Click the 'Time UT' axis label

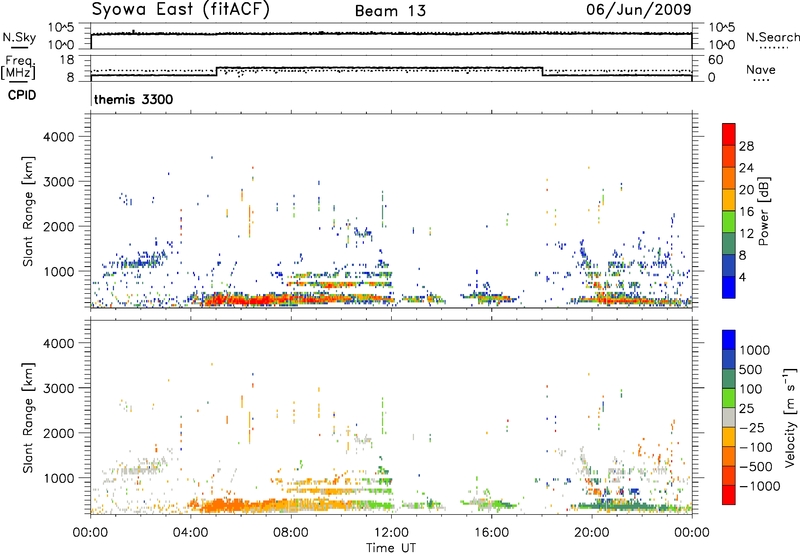click(x=391, y=547)
